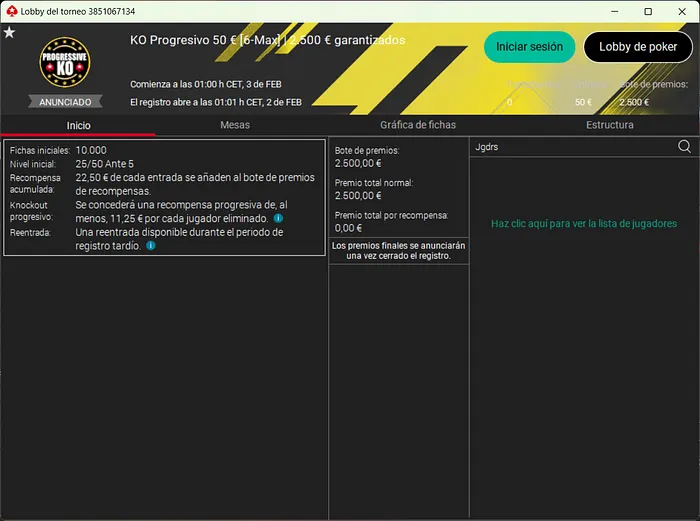Click the PokerStars icon in the title bar

pos(10,10)
